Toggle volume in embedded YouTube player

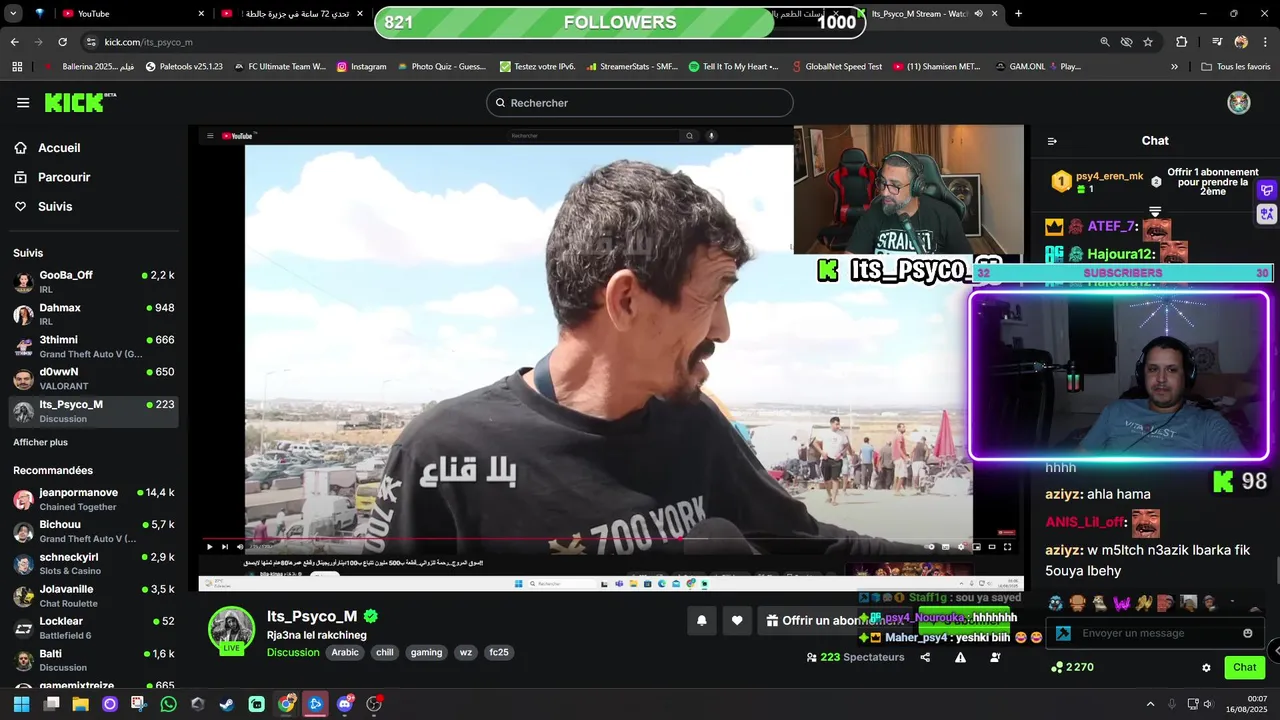point(239,546)
